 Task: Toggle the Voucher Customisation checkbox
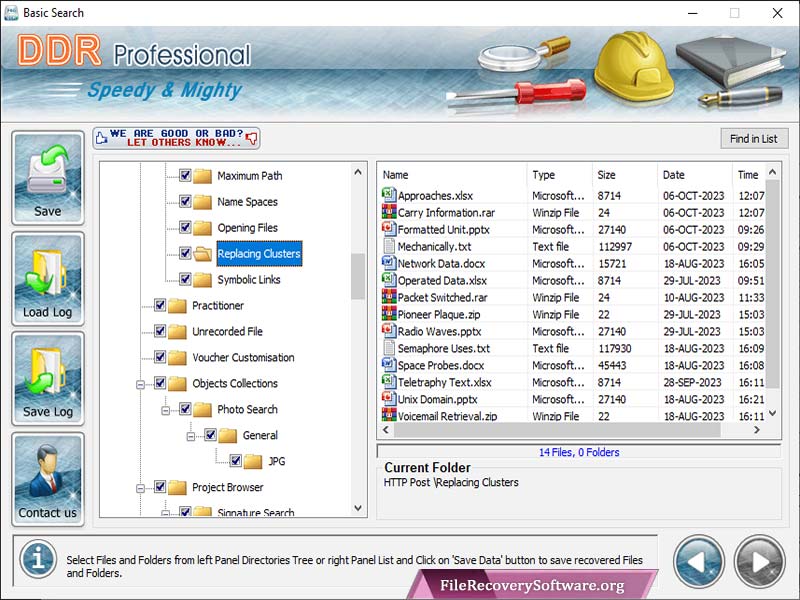pos(160,357)
